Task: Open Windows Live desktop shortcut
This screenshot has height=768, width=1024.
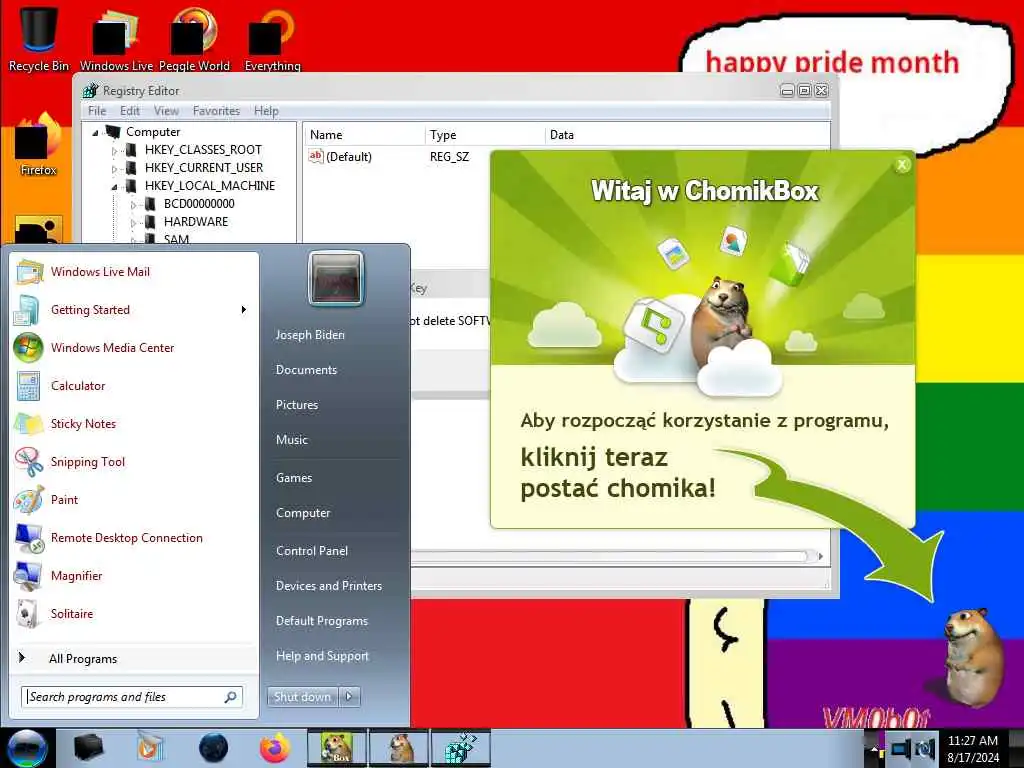Action: [116, 38]
